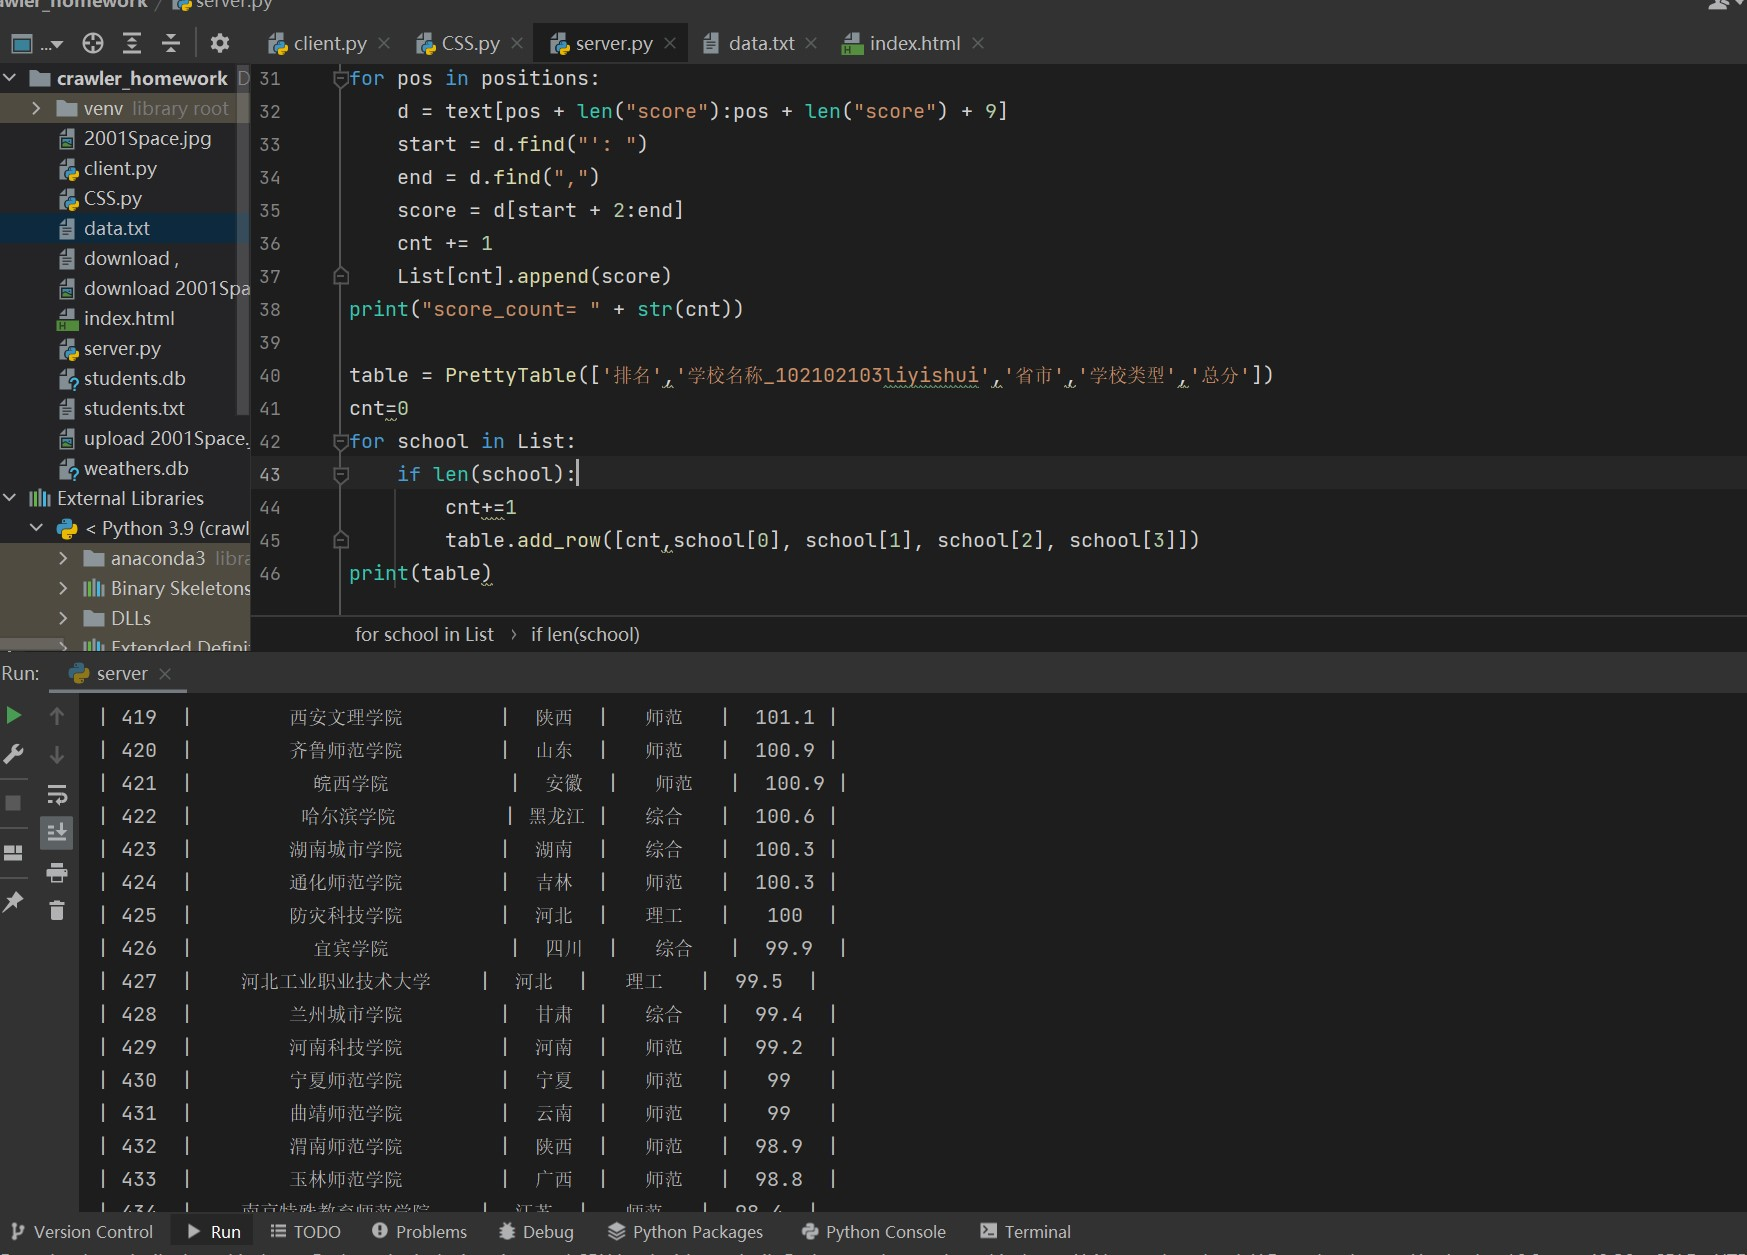Close the index.html tab

pyautogui.click(x=978, y=43)
